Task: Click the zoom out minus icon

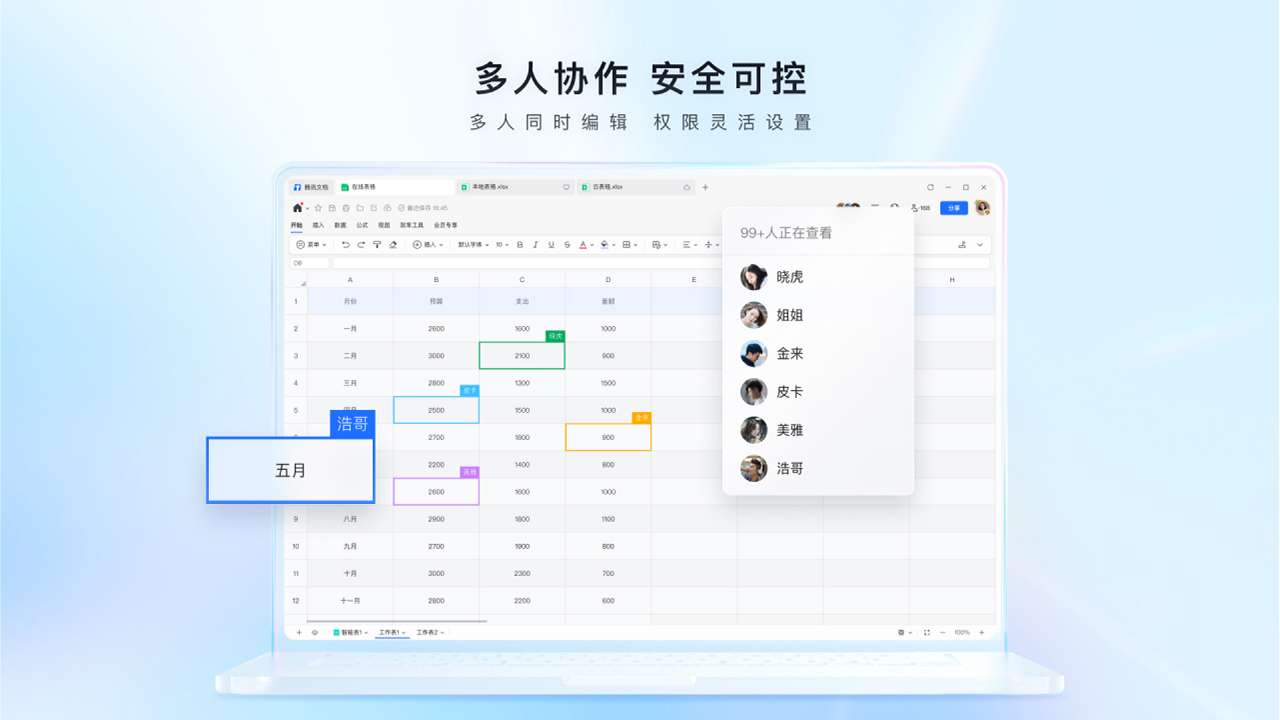Action: tap(943, 632)
